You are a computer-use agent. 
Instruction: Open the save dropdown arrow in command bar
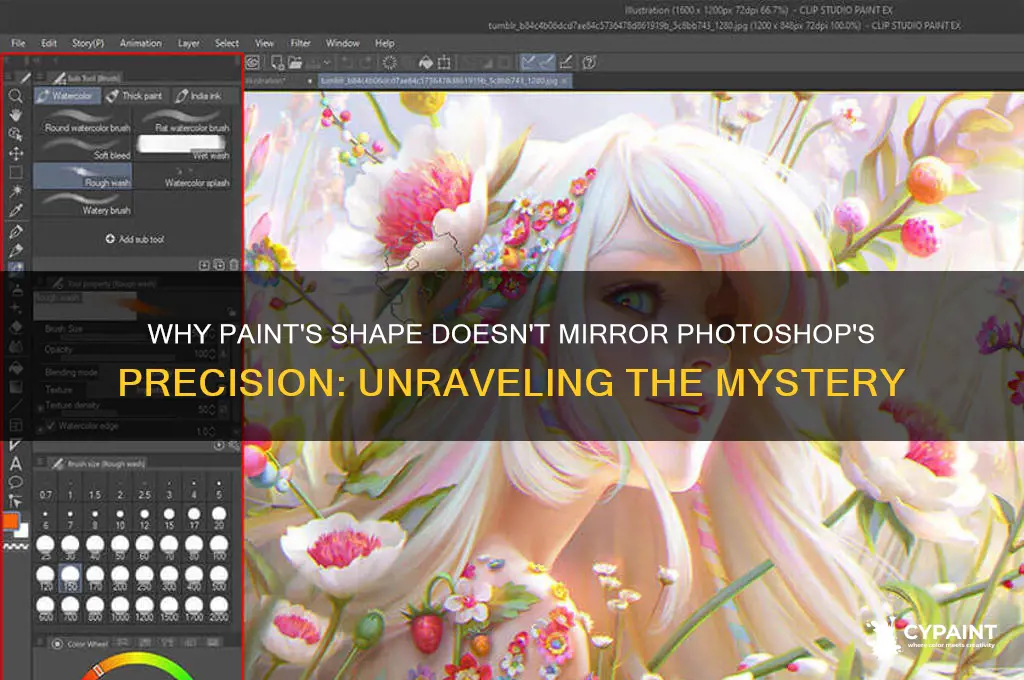(x=327, y=63)
